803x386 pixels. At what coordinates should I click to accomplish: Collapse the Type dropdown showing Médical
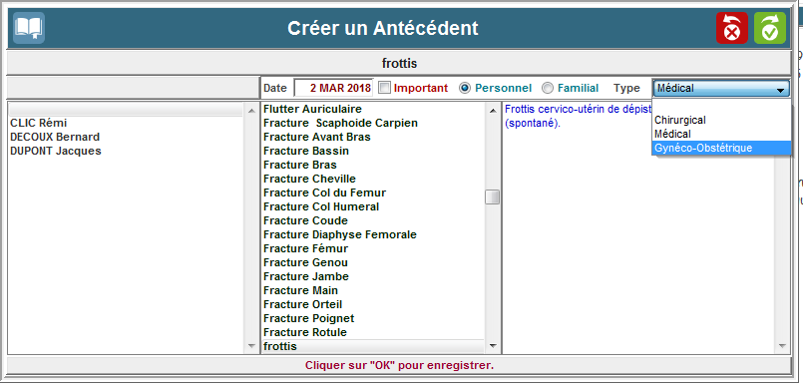tap(721, 88)
